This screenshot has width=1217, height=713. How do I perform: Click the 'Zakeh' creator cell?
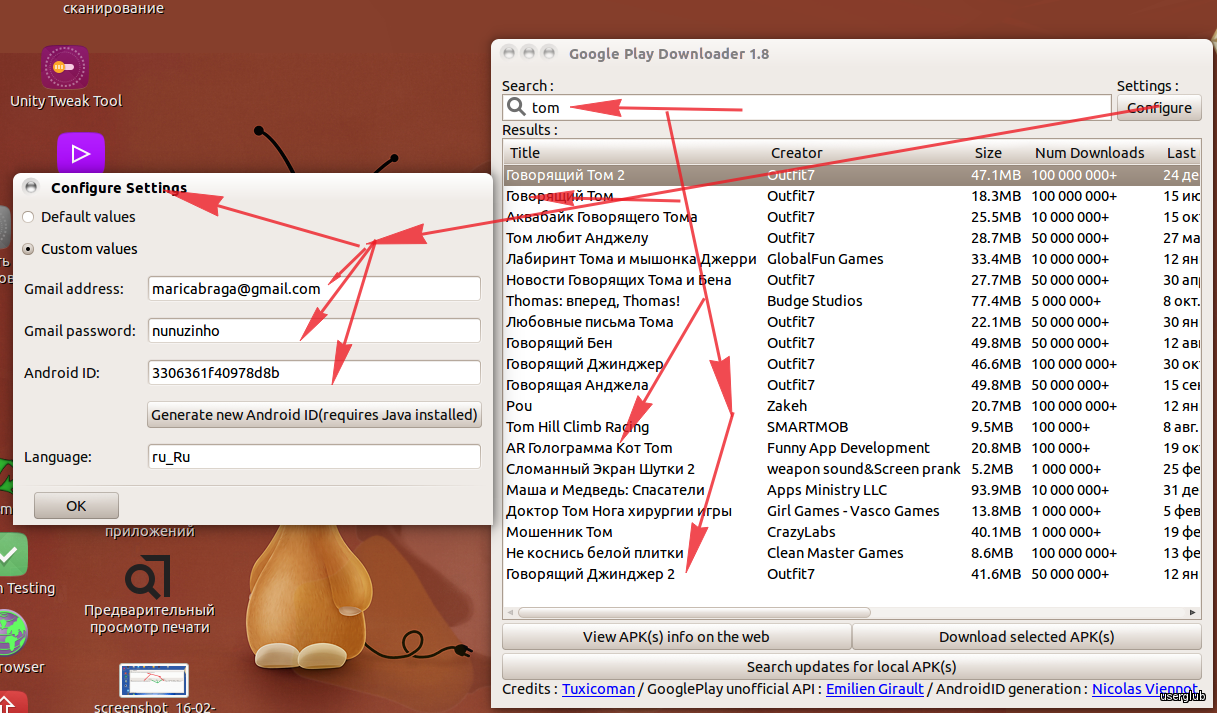(x=787, y=406)
